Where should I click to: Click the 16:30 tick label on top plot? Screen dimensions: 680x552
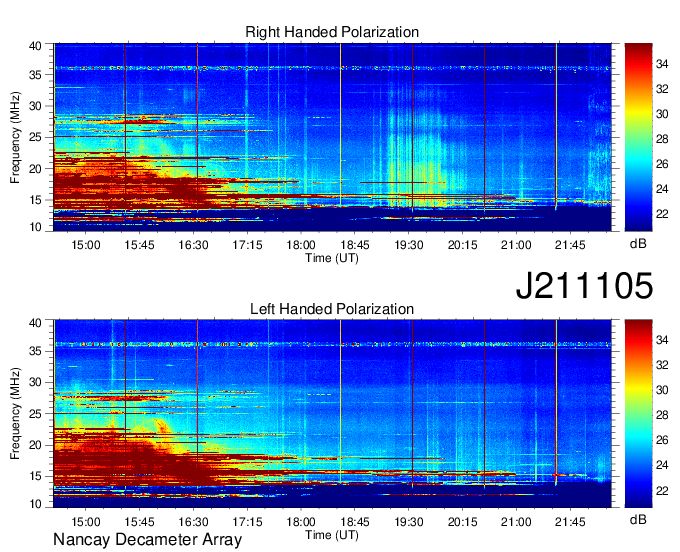[x=193, y=245]
